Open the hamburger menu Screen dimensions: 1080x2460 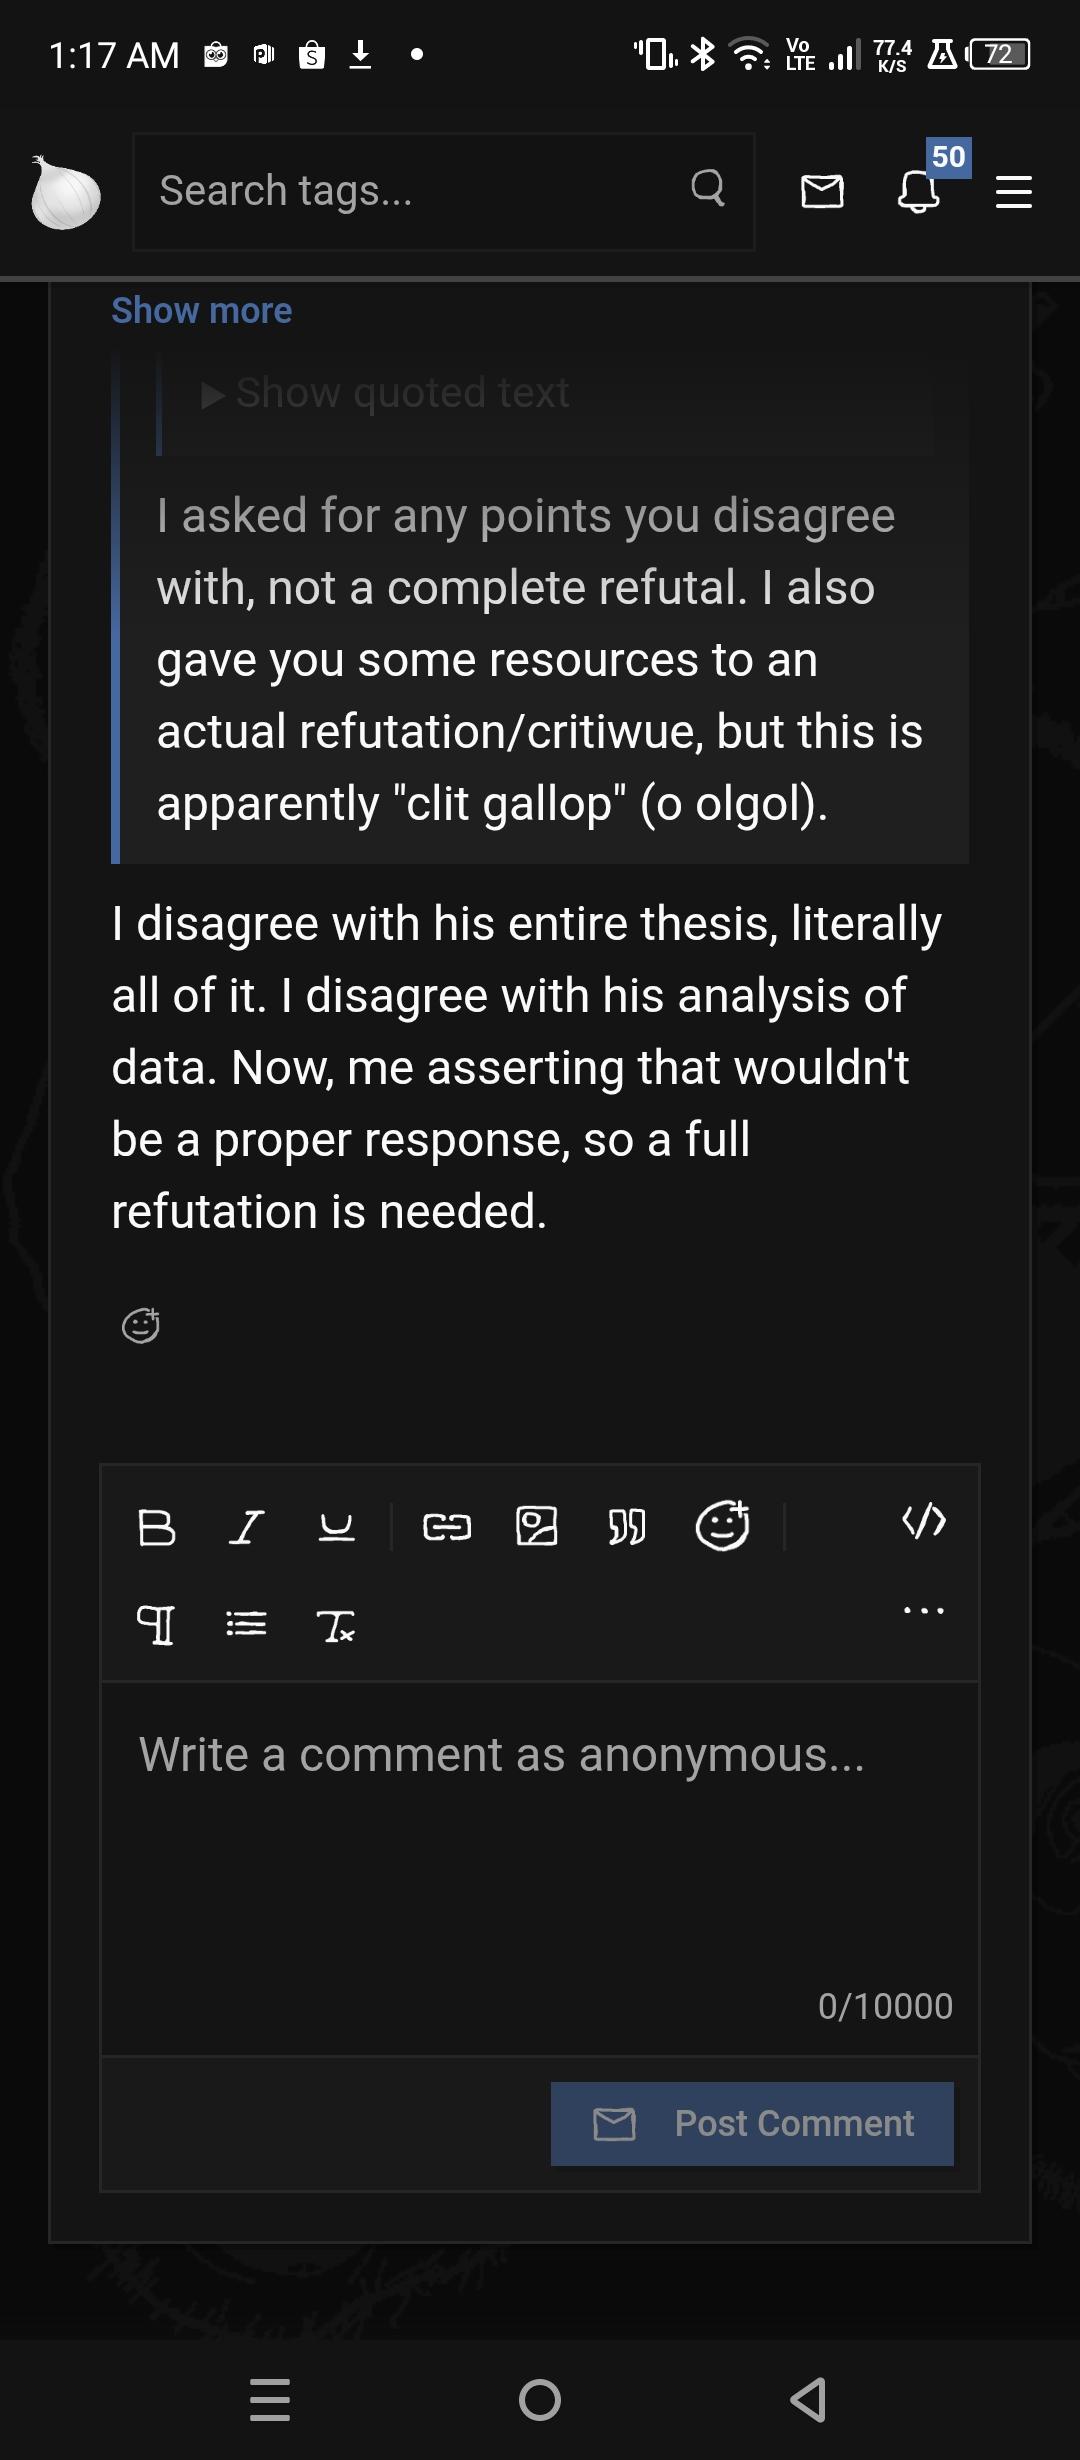1013,192
